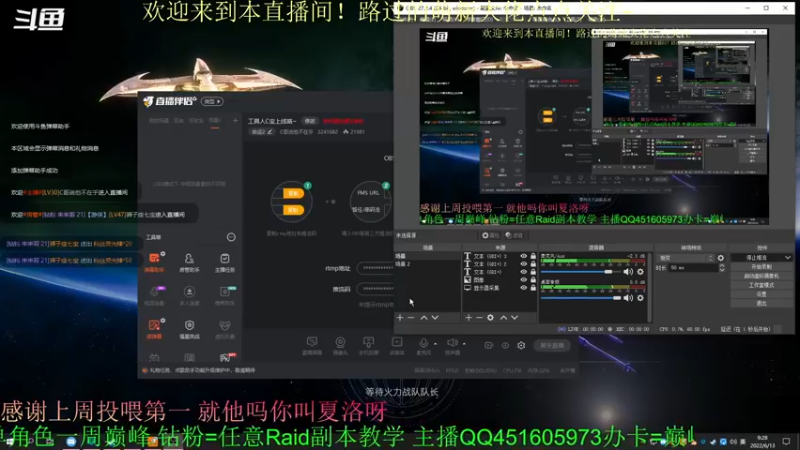Click the speaker icon in 直播伴侣 bottom bar
This screenshot has height=450, width=800.
(x=452, y=345)
